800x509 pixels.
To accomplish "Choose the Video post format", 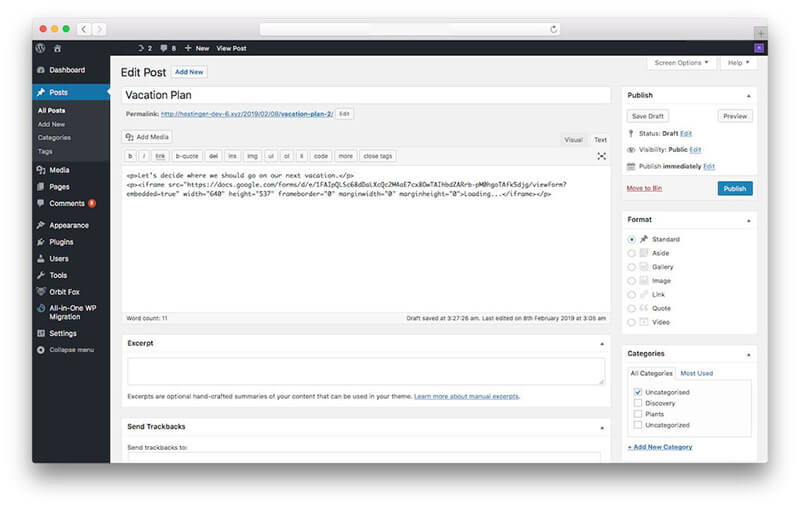I will 632,322.
